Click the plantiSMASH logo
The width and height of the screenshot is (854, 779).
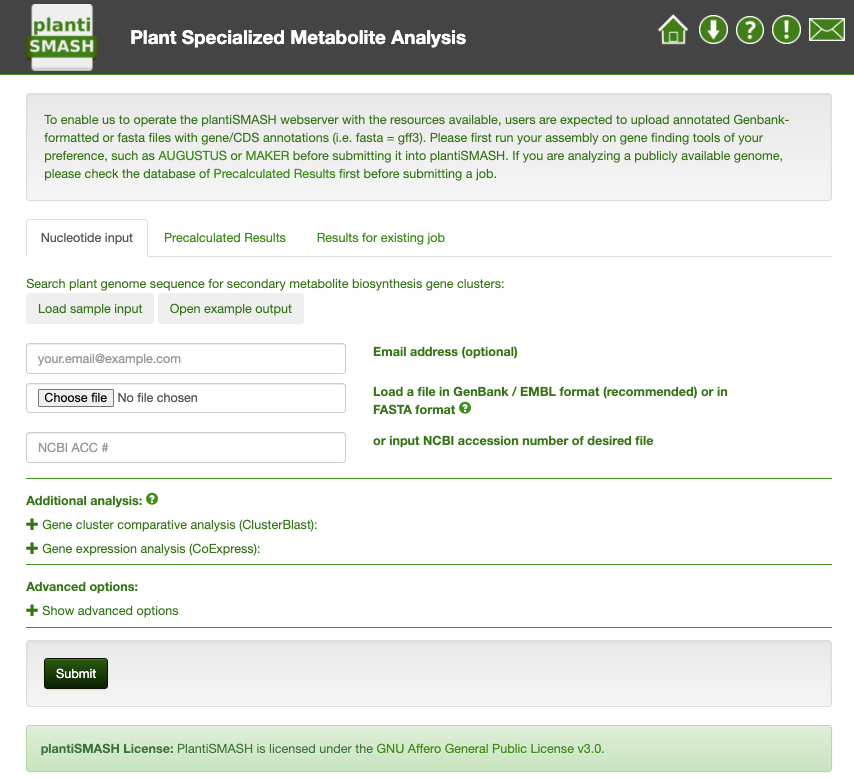[62, 37]
